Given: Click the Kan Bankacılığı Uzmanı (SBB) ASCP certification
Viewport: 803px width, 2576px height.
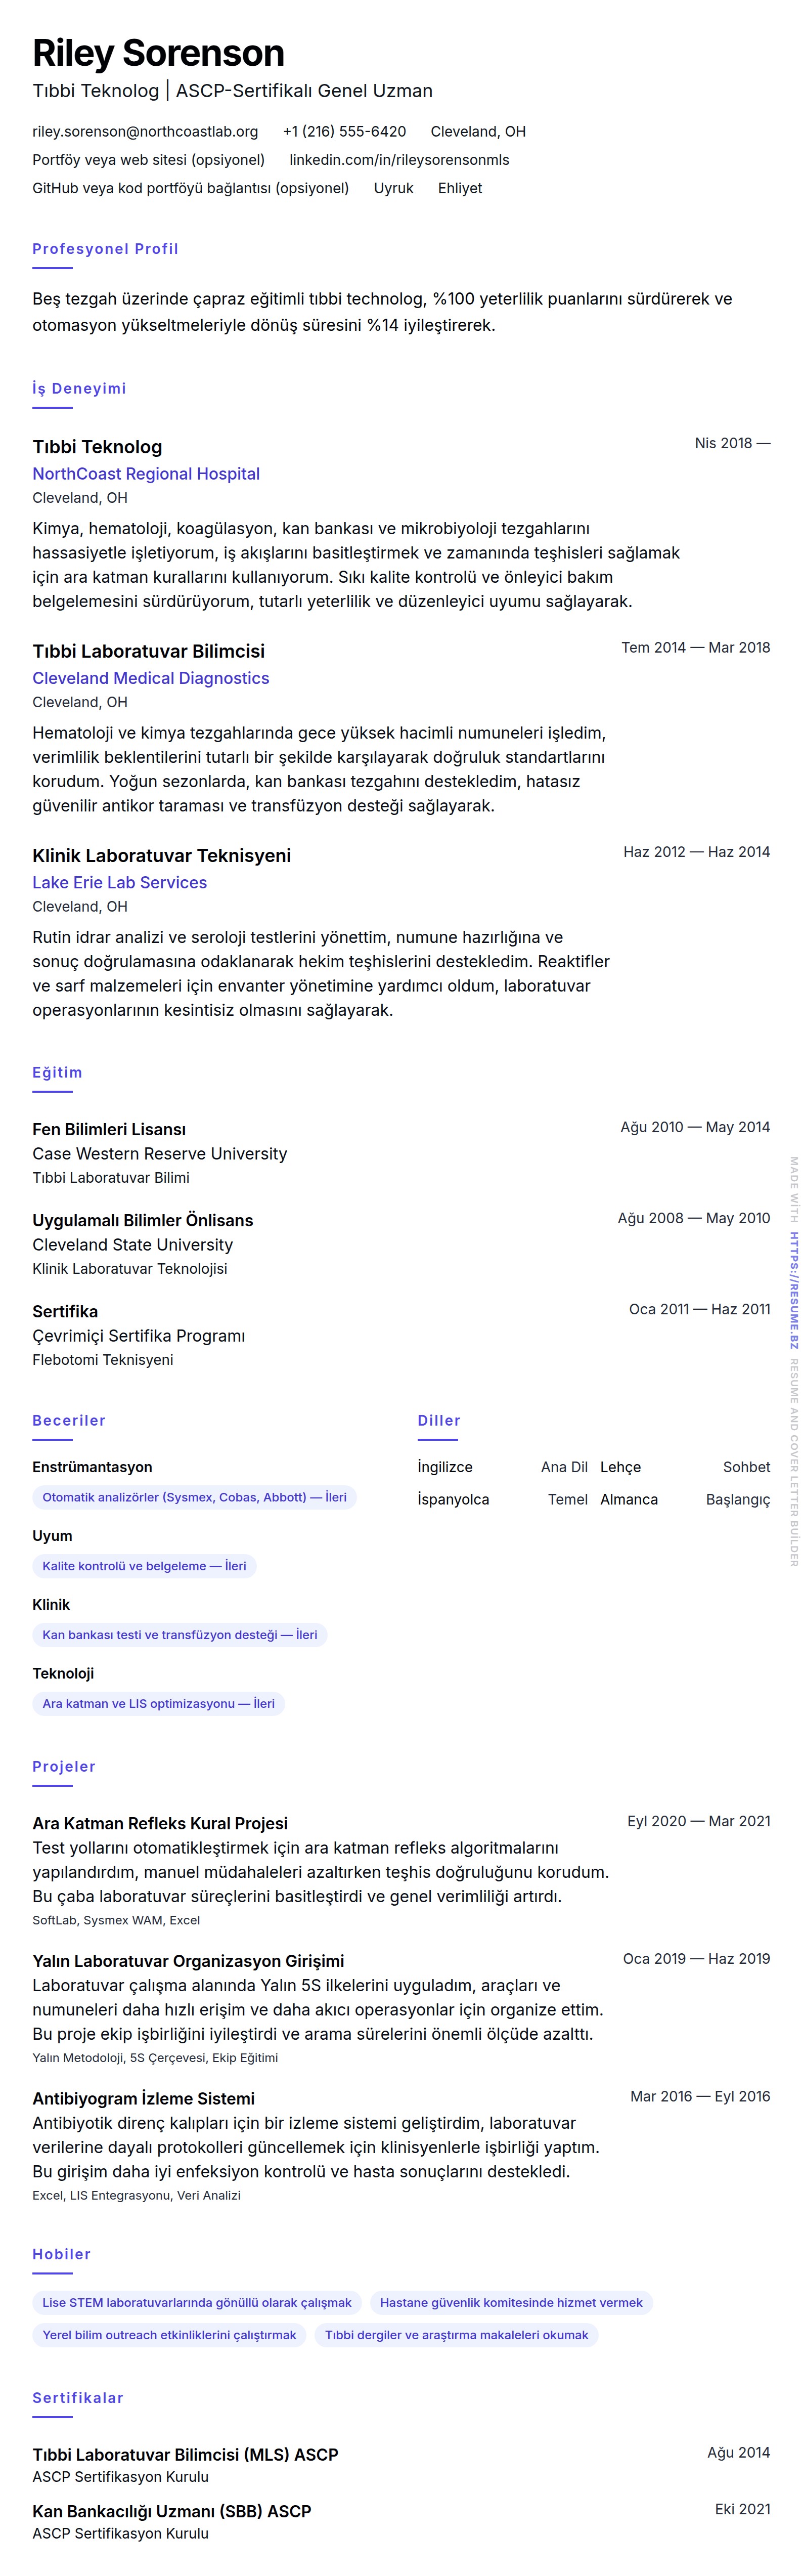Looking at the screenshot, I should coord(172,2511).
